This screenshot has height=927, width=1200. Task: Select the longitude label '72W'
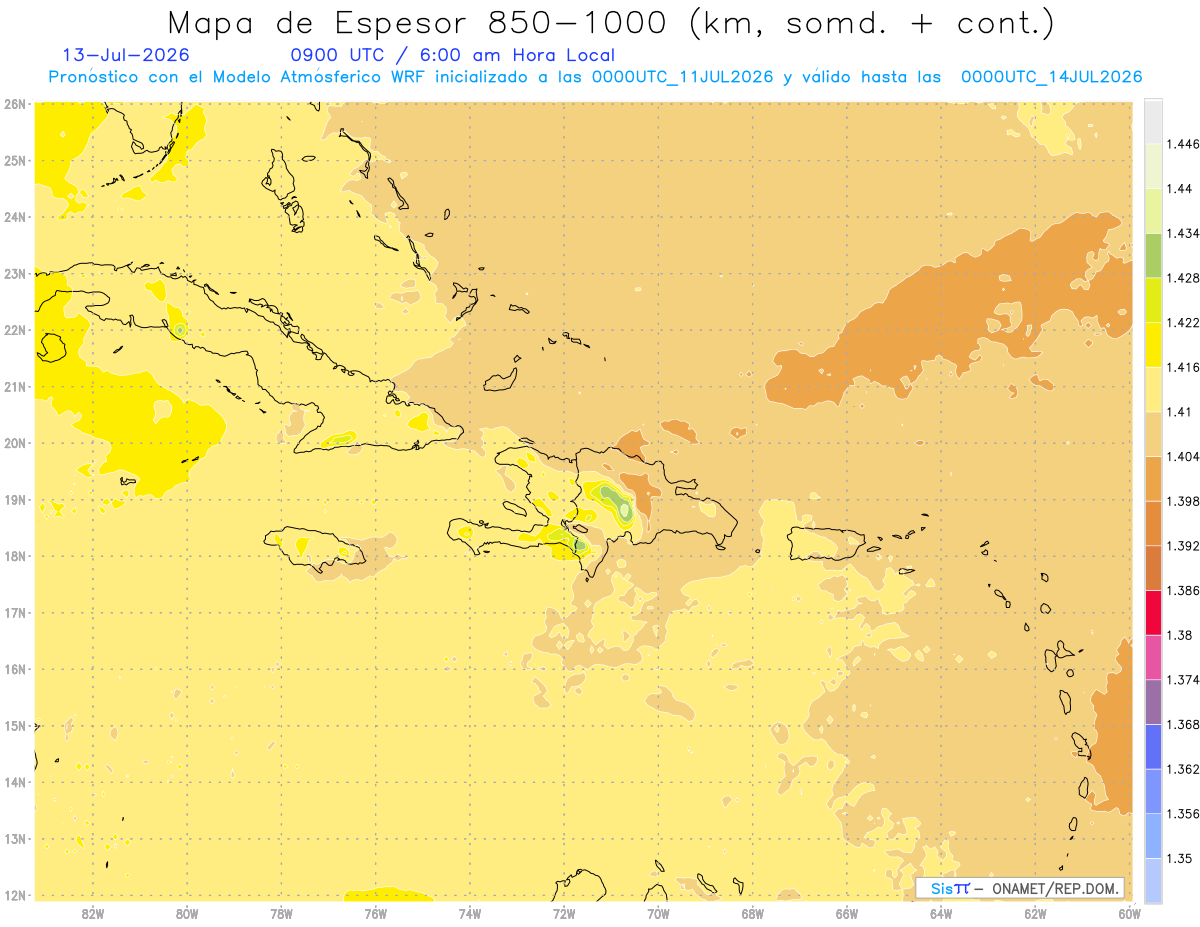point(564,912)
